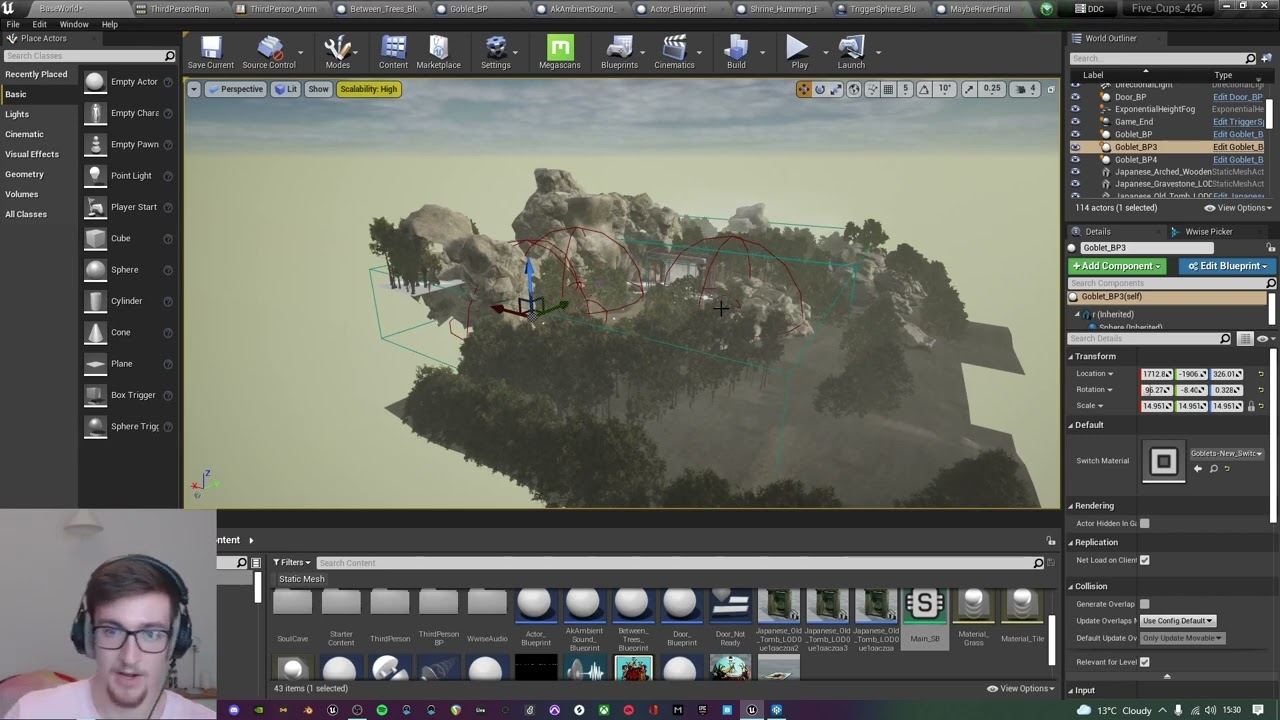Switch to the Goblet_BP editor tab
Viewport: 1280px width, 720px height.
point(468,9)
